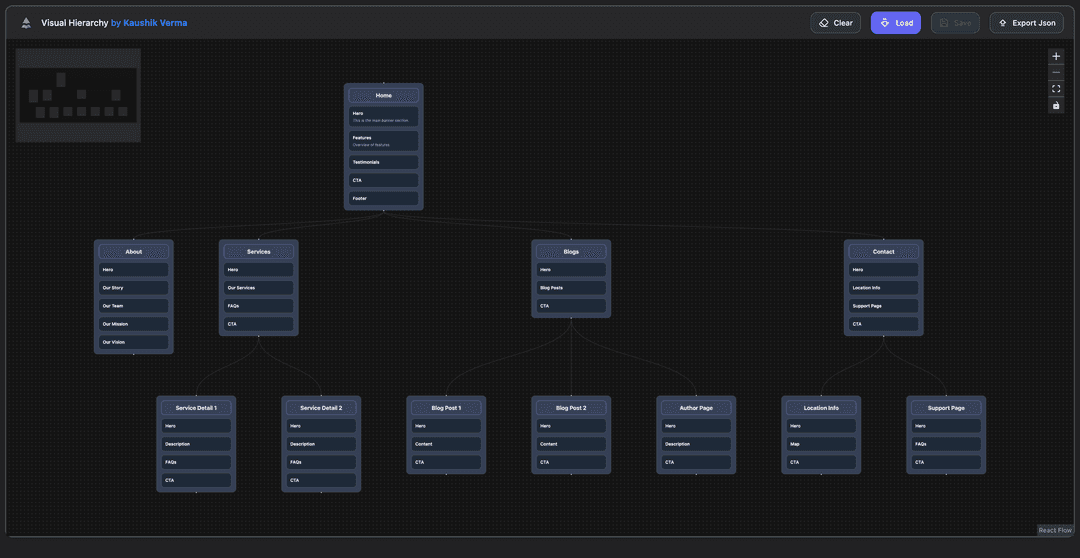The width and height of the screenshot is (1080, 558).
Task: Open the React Flow attribution link
Action: click(x=1055, y=530)
